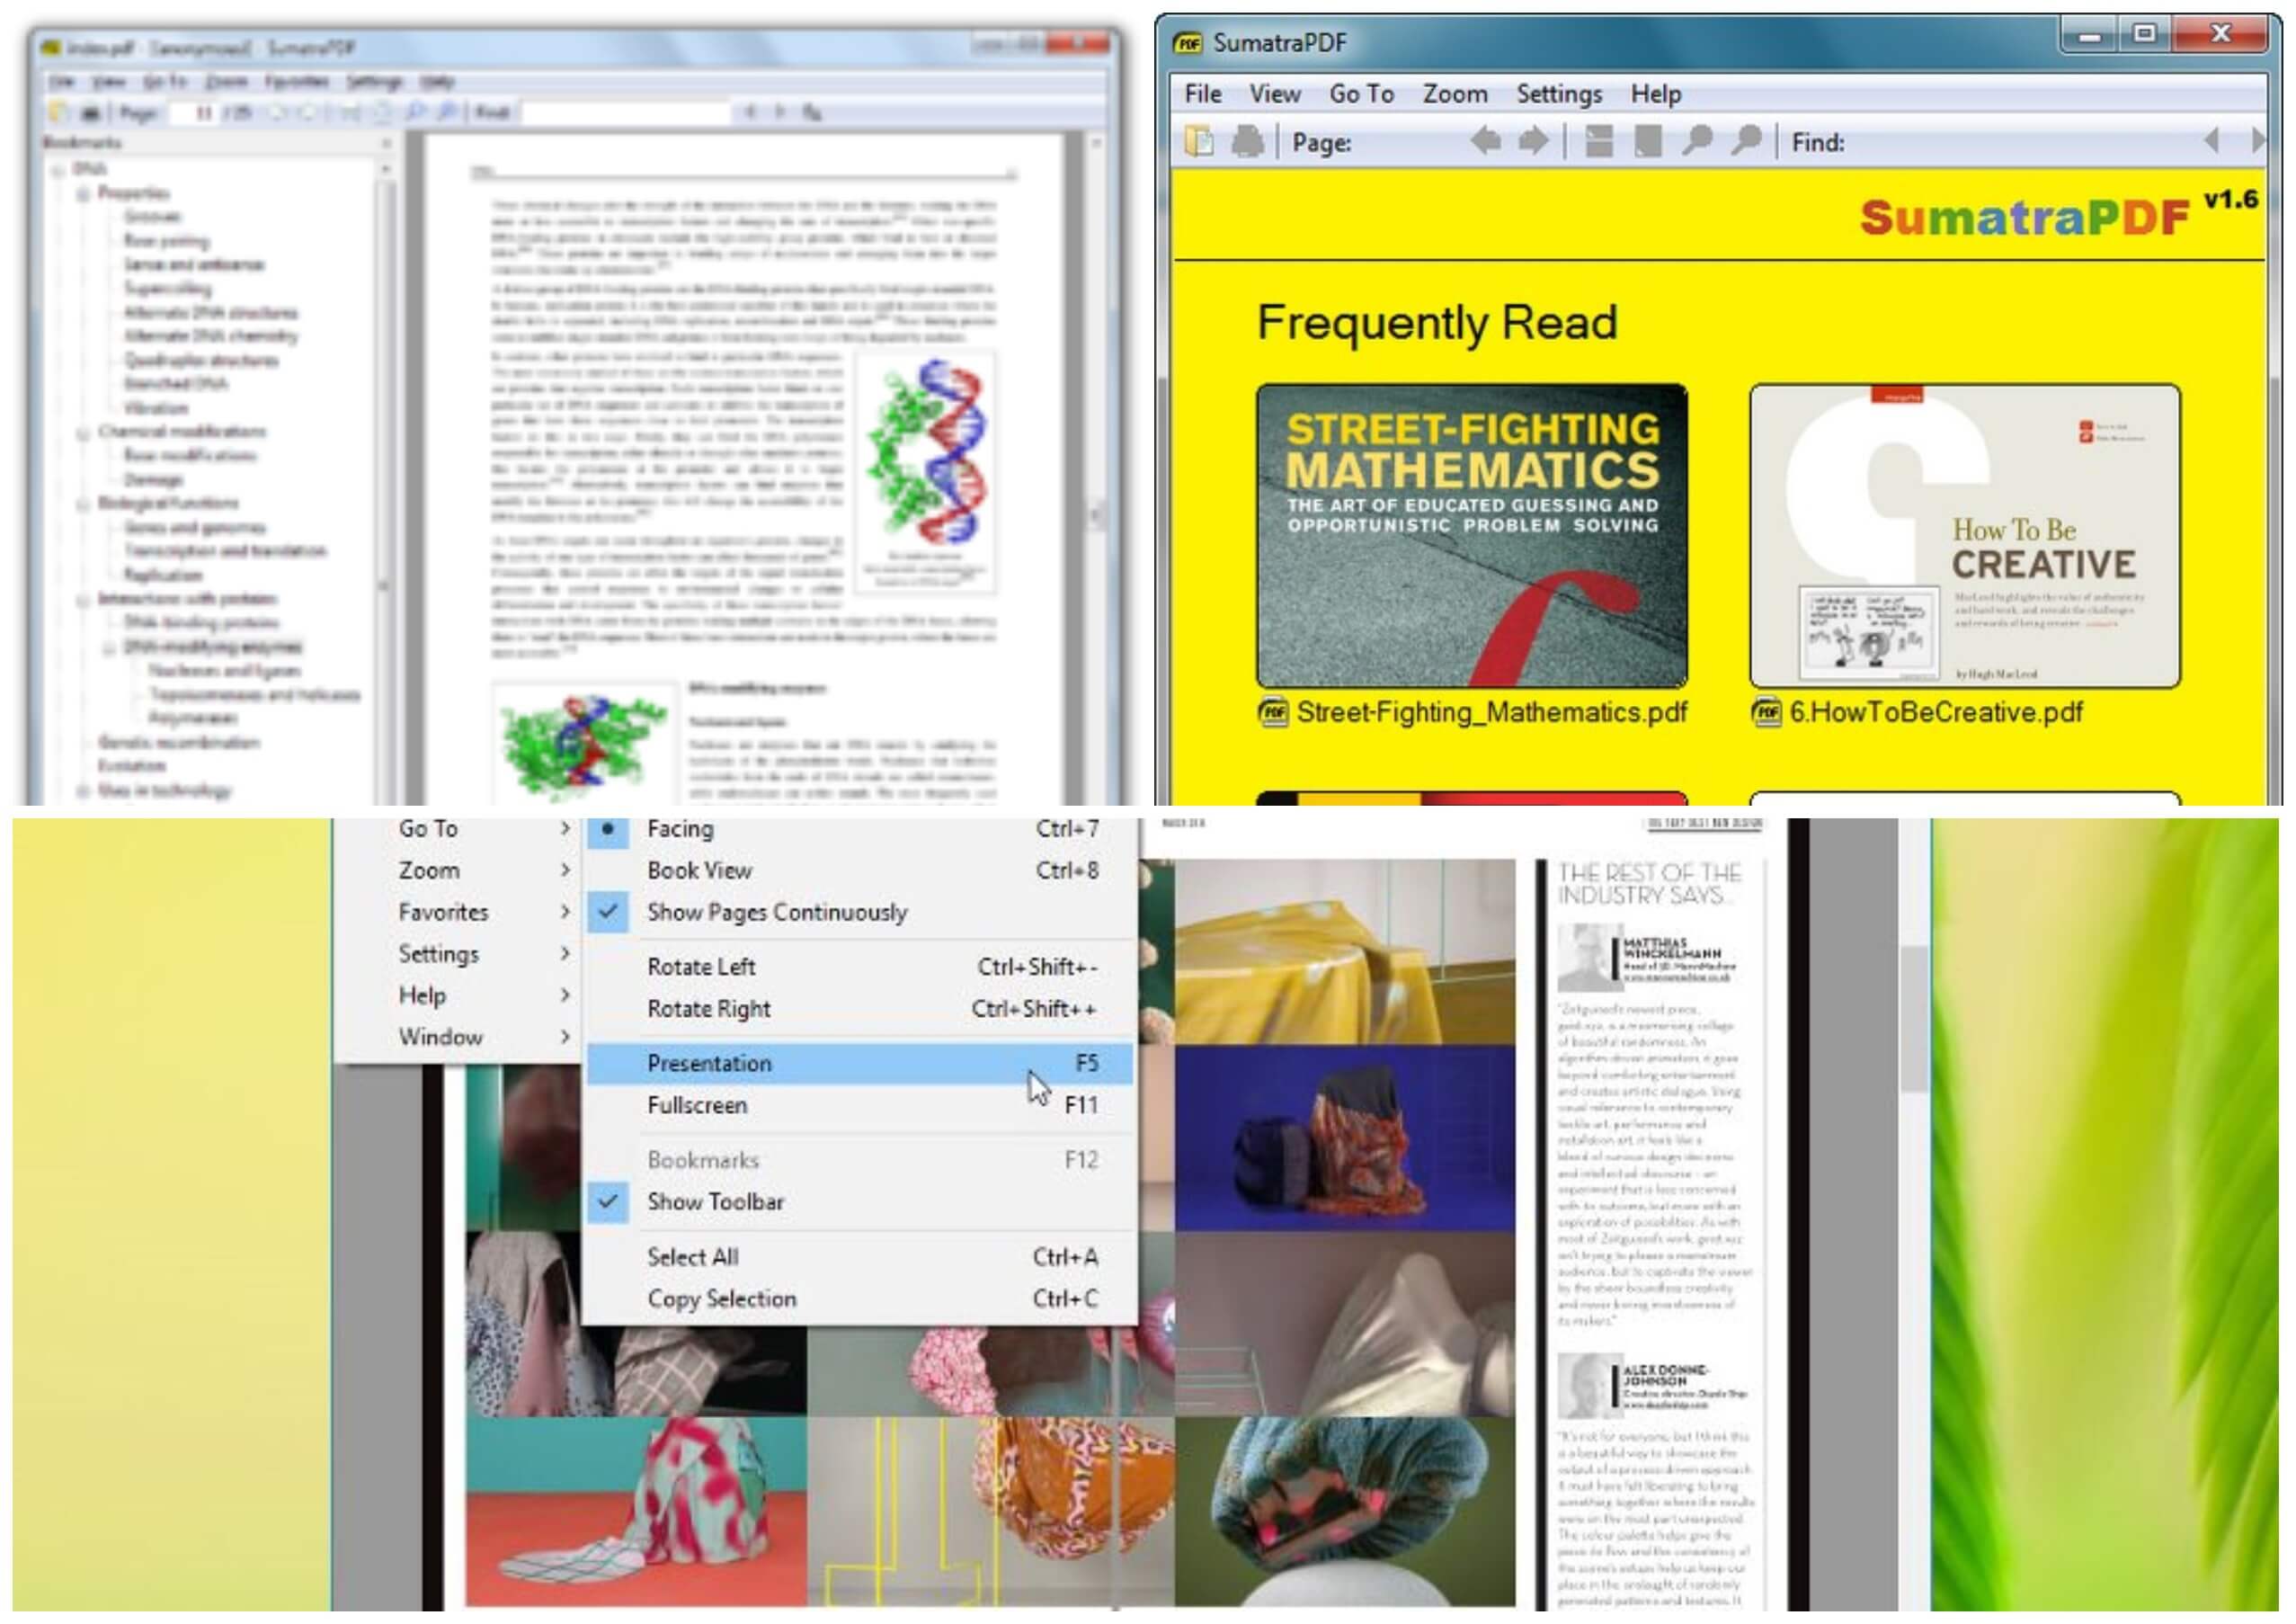The image size is (2296, 1624).
Task: Open How To Be Creative cover thumbnail
Action: pos(1965,536)
